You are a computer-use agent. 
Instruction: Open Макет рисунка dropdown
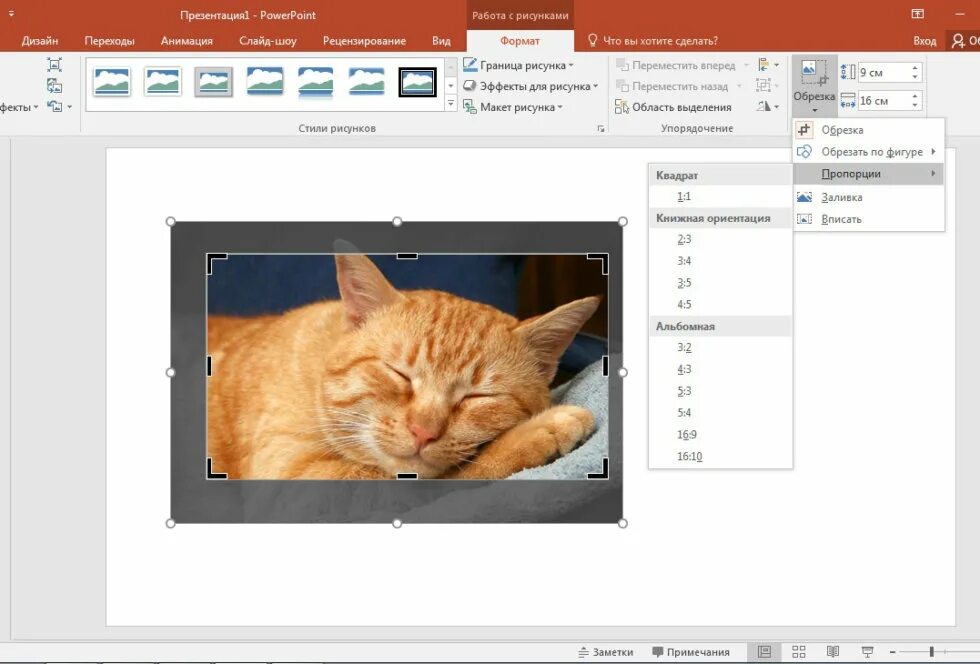tap(513, 107)
